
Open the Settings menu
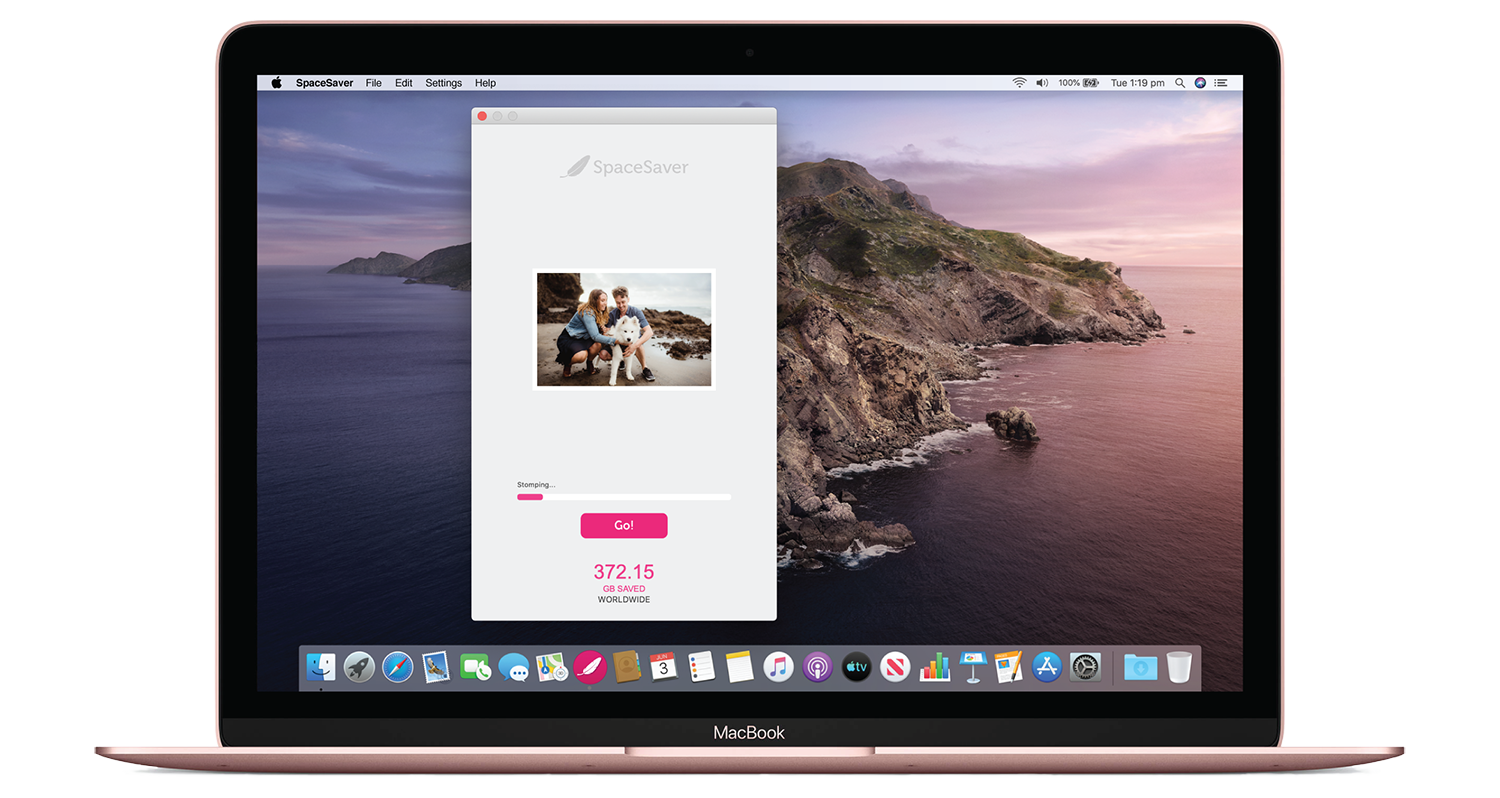coord(443,83)
